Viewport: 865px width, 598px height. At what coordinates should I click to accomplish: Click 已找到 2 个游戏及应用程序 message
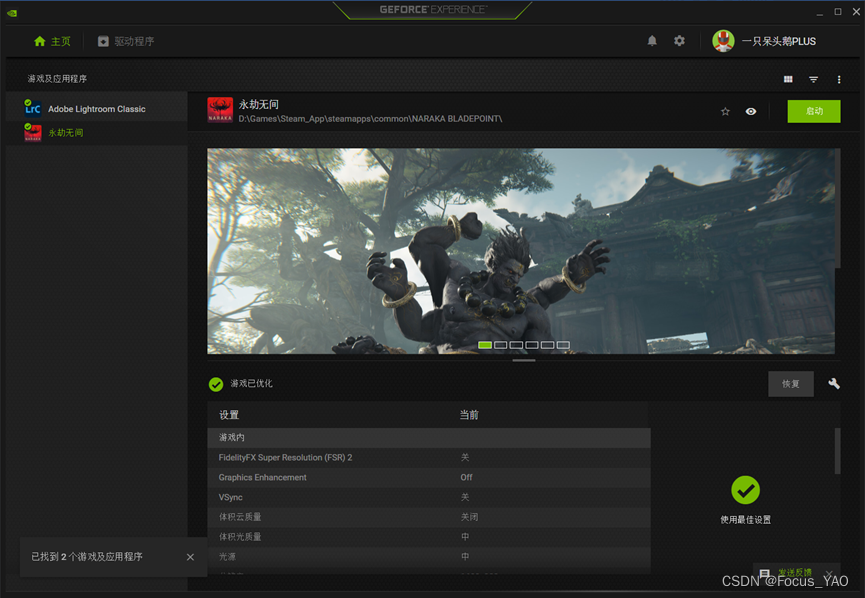tap(87, 557)
